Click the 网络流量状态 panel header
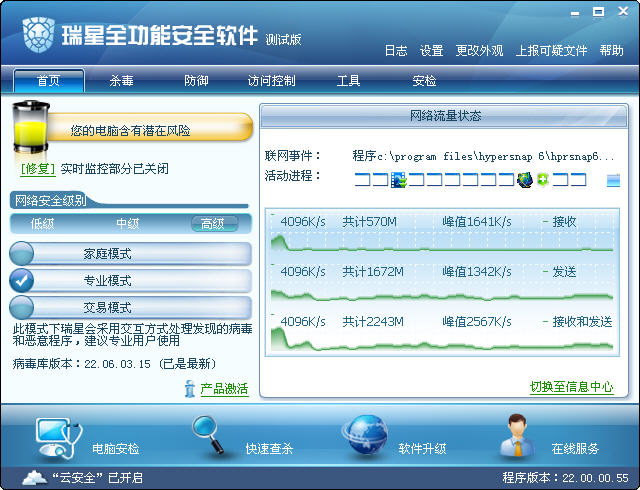The height and width of the screenshot is (490, 640). point(444,116)
